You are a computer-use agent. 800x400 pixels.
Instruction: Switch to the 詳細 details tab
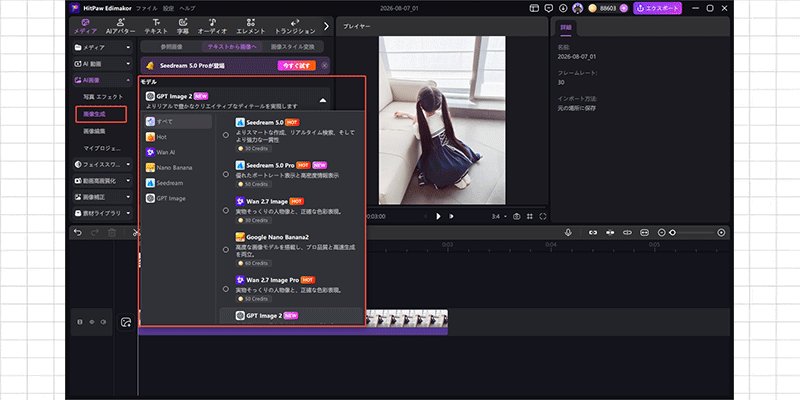[x=565, y=27]
